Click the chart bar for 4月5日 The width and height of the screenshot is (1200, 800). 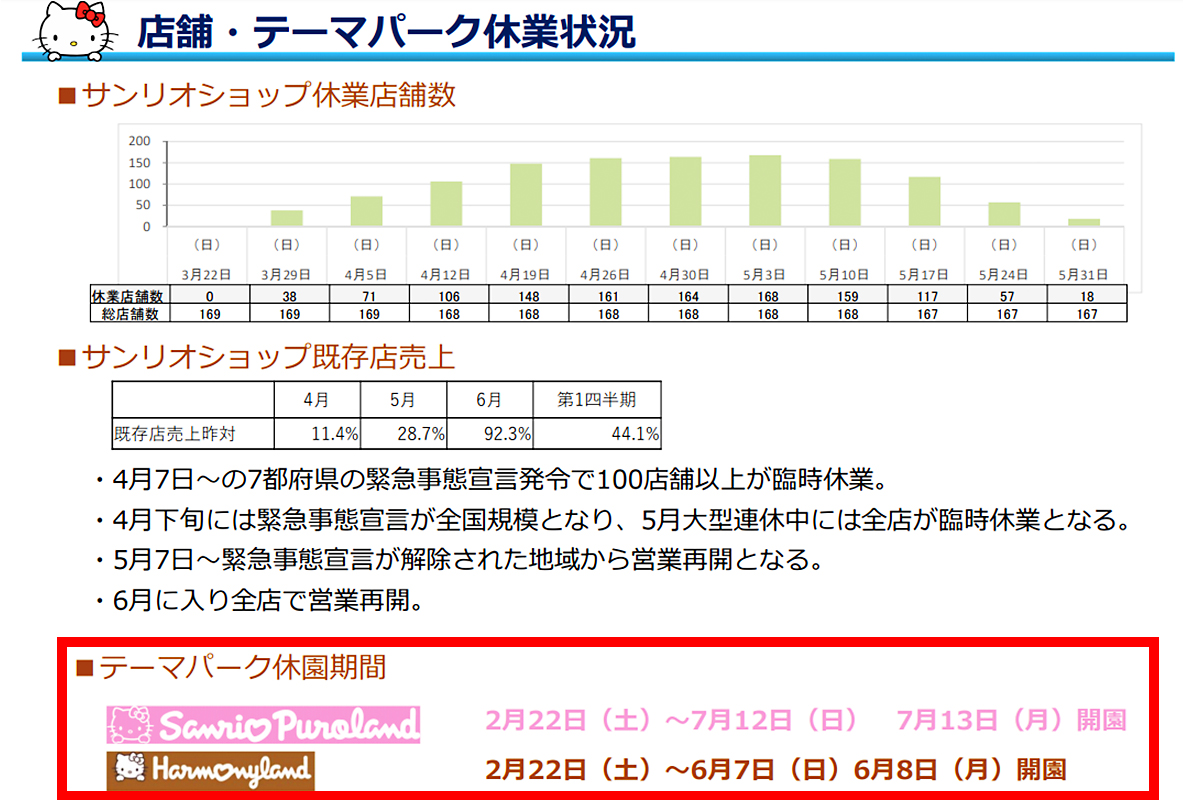[x=367, y=211]
